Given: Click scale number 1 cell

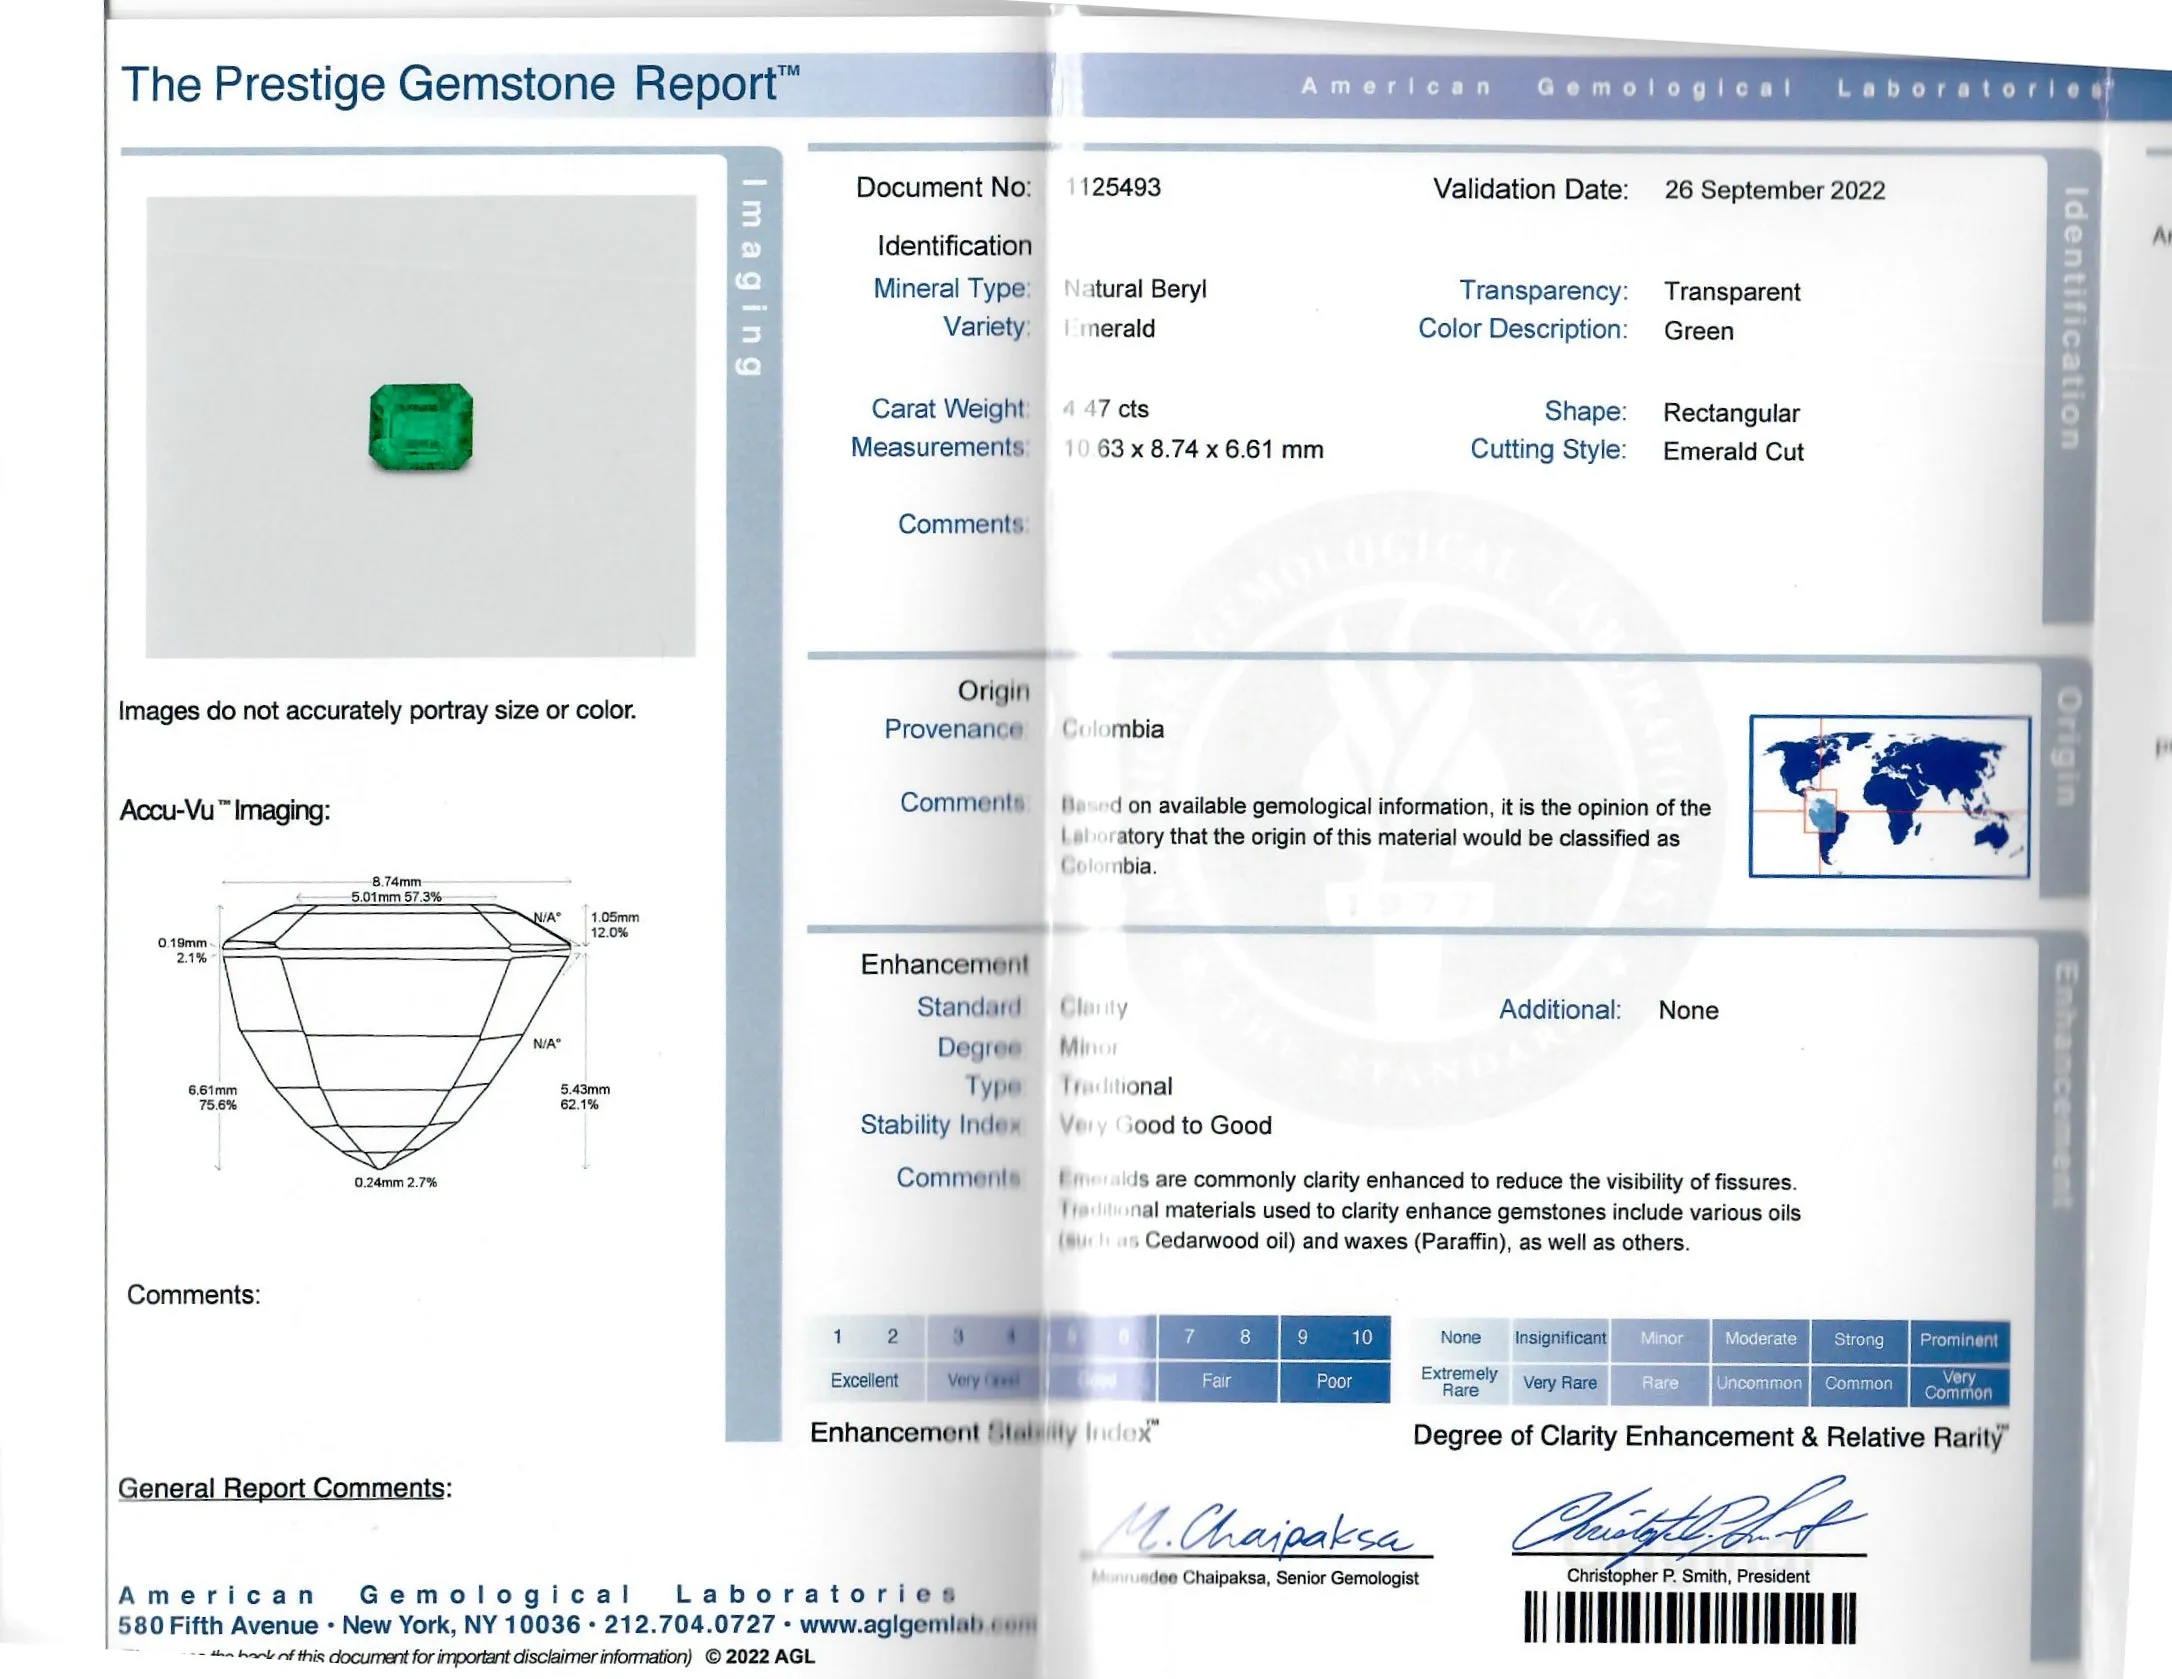Looking at the screenshot, I should (838, 1337).
